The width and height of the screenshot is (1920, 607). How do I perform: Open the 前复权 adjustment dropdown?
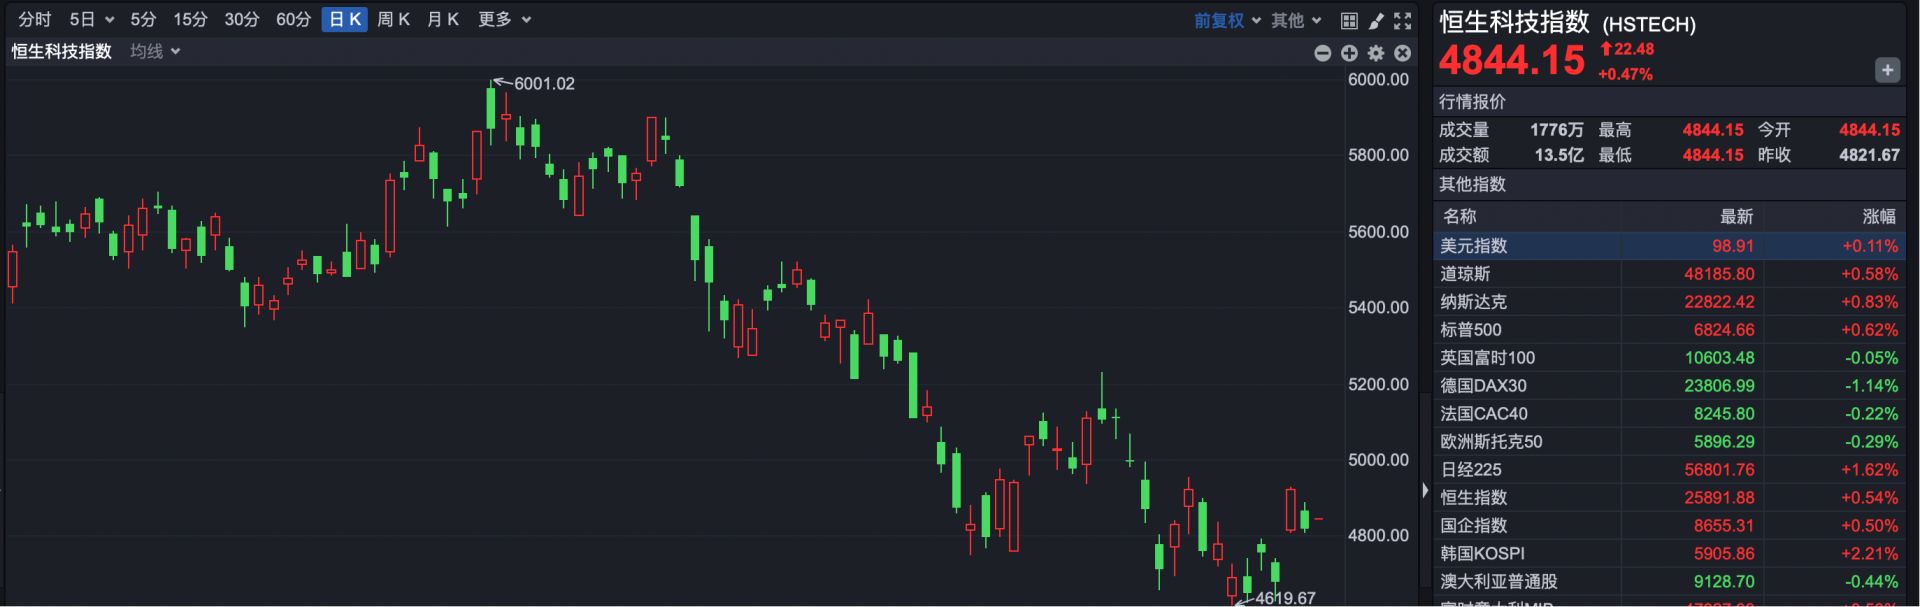[x=1227, y=20]
